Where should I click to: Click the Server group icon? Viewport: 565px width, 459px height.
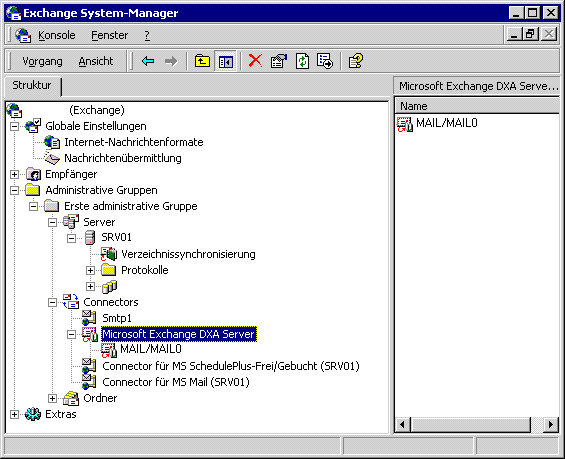71,222
